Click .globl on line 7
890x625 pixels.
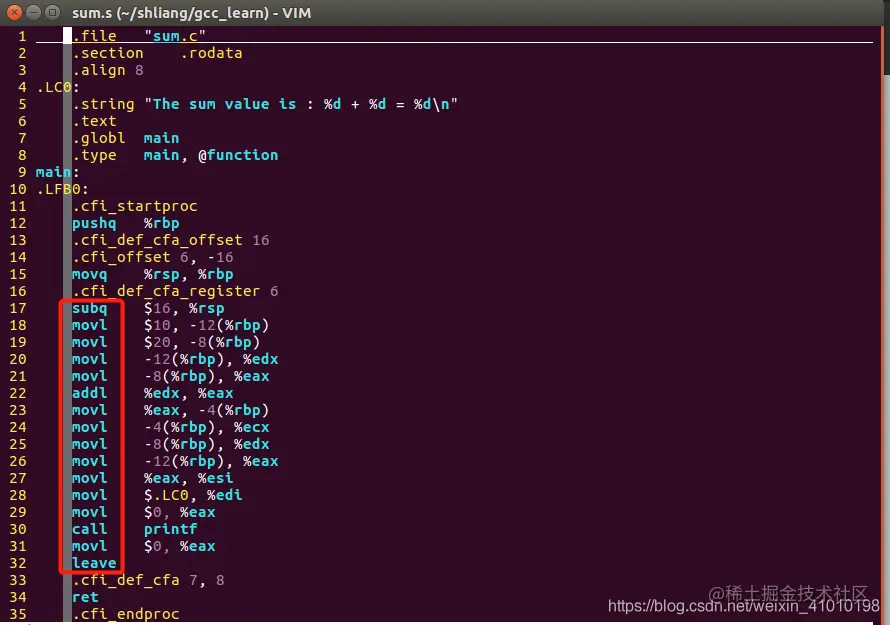99,138
